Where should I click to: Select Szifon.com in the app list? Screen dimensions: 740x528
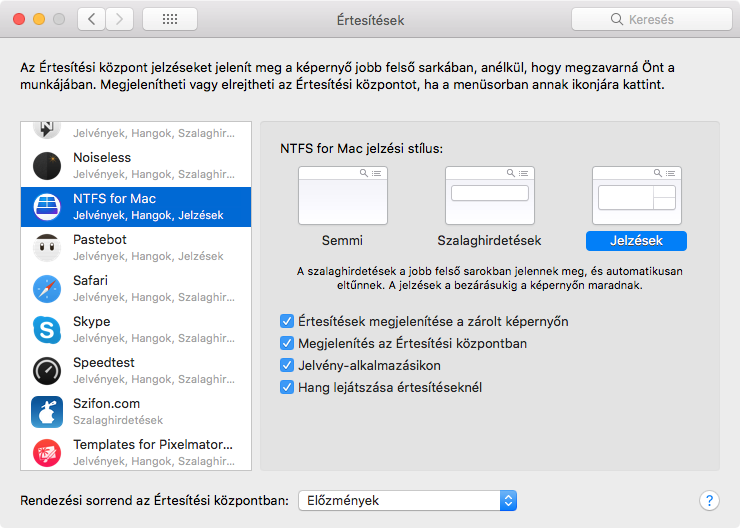point(136,412)
